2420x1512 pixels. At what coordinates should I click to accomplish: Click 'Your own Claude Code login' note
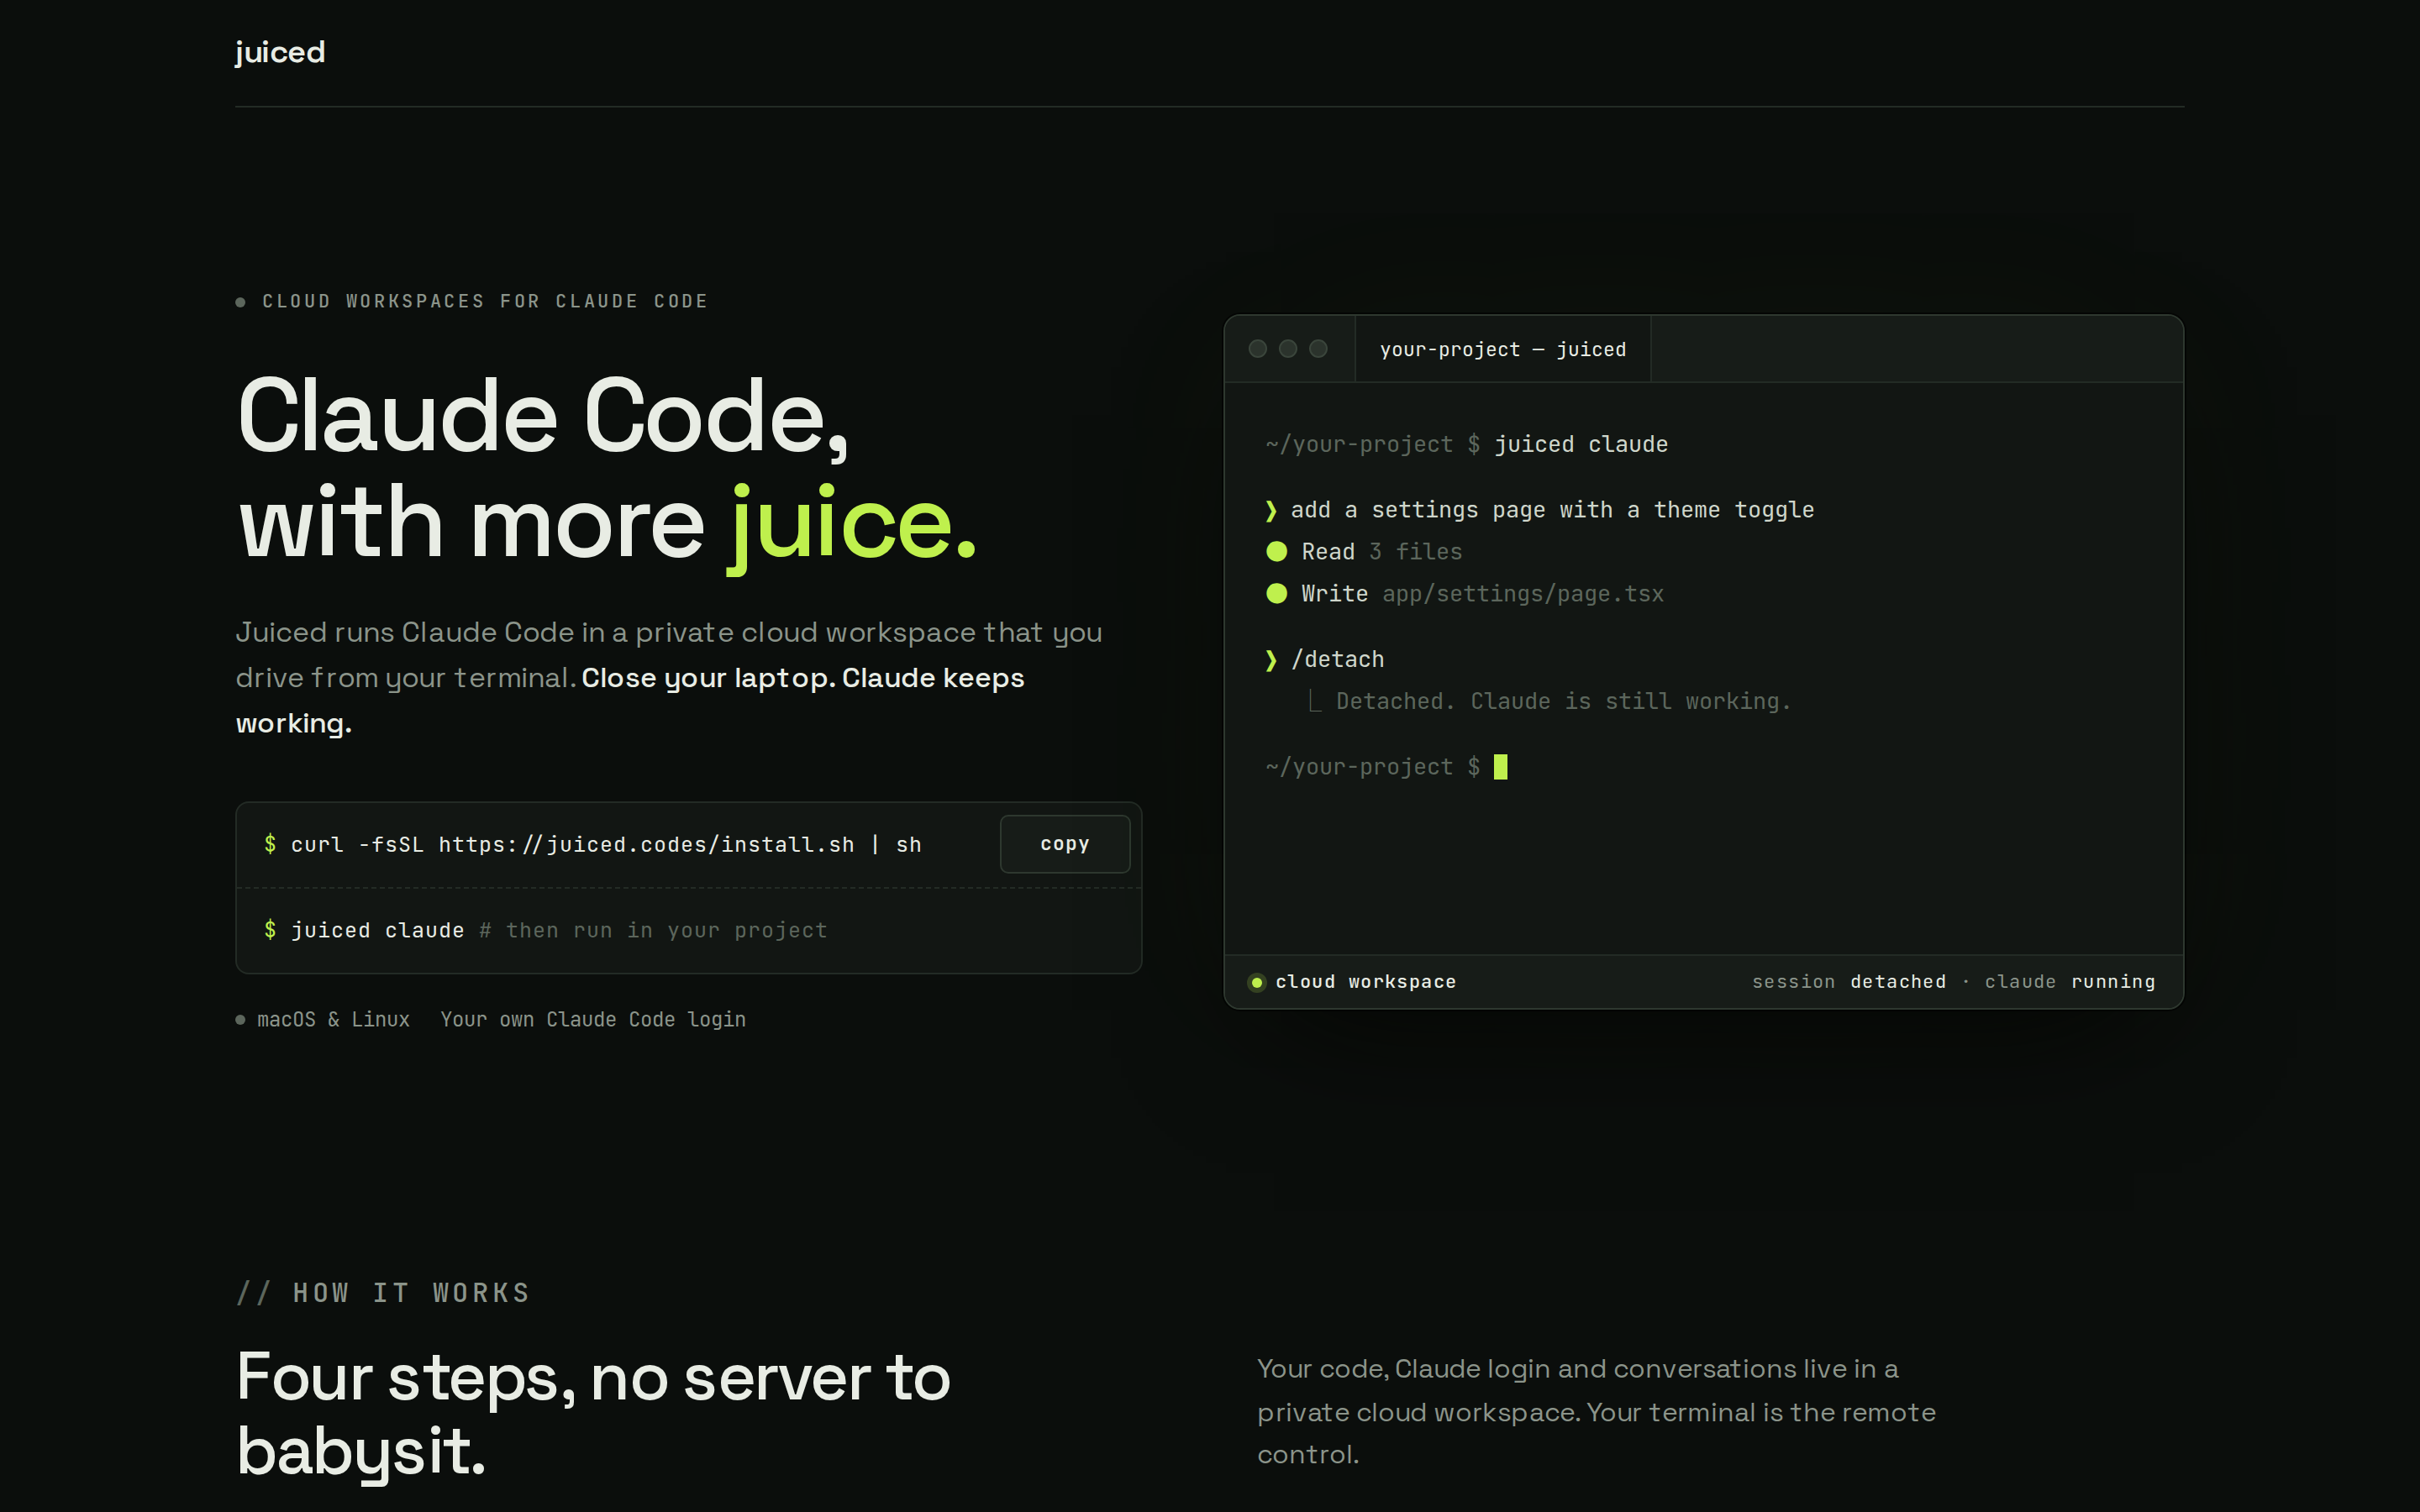[593, 1019]
